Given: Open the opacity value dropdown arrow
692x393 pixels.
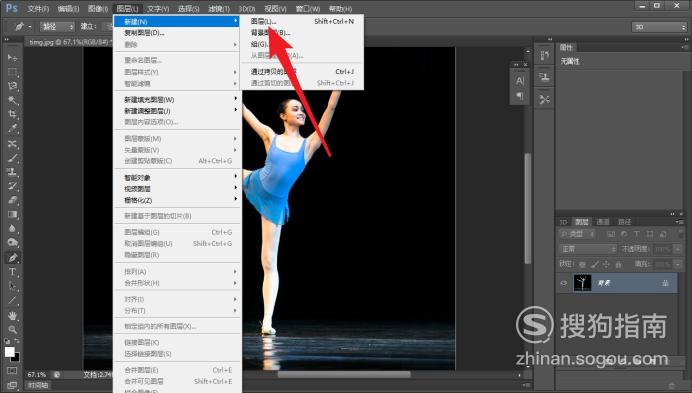Looking at the screenshot, I should point(678,249).
